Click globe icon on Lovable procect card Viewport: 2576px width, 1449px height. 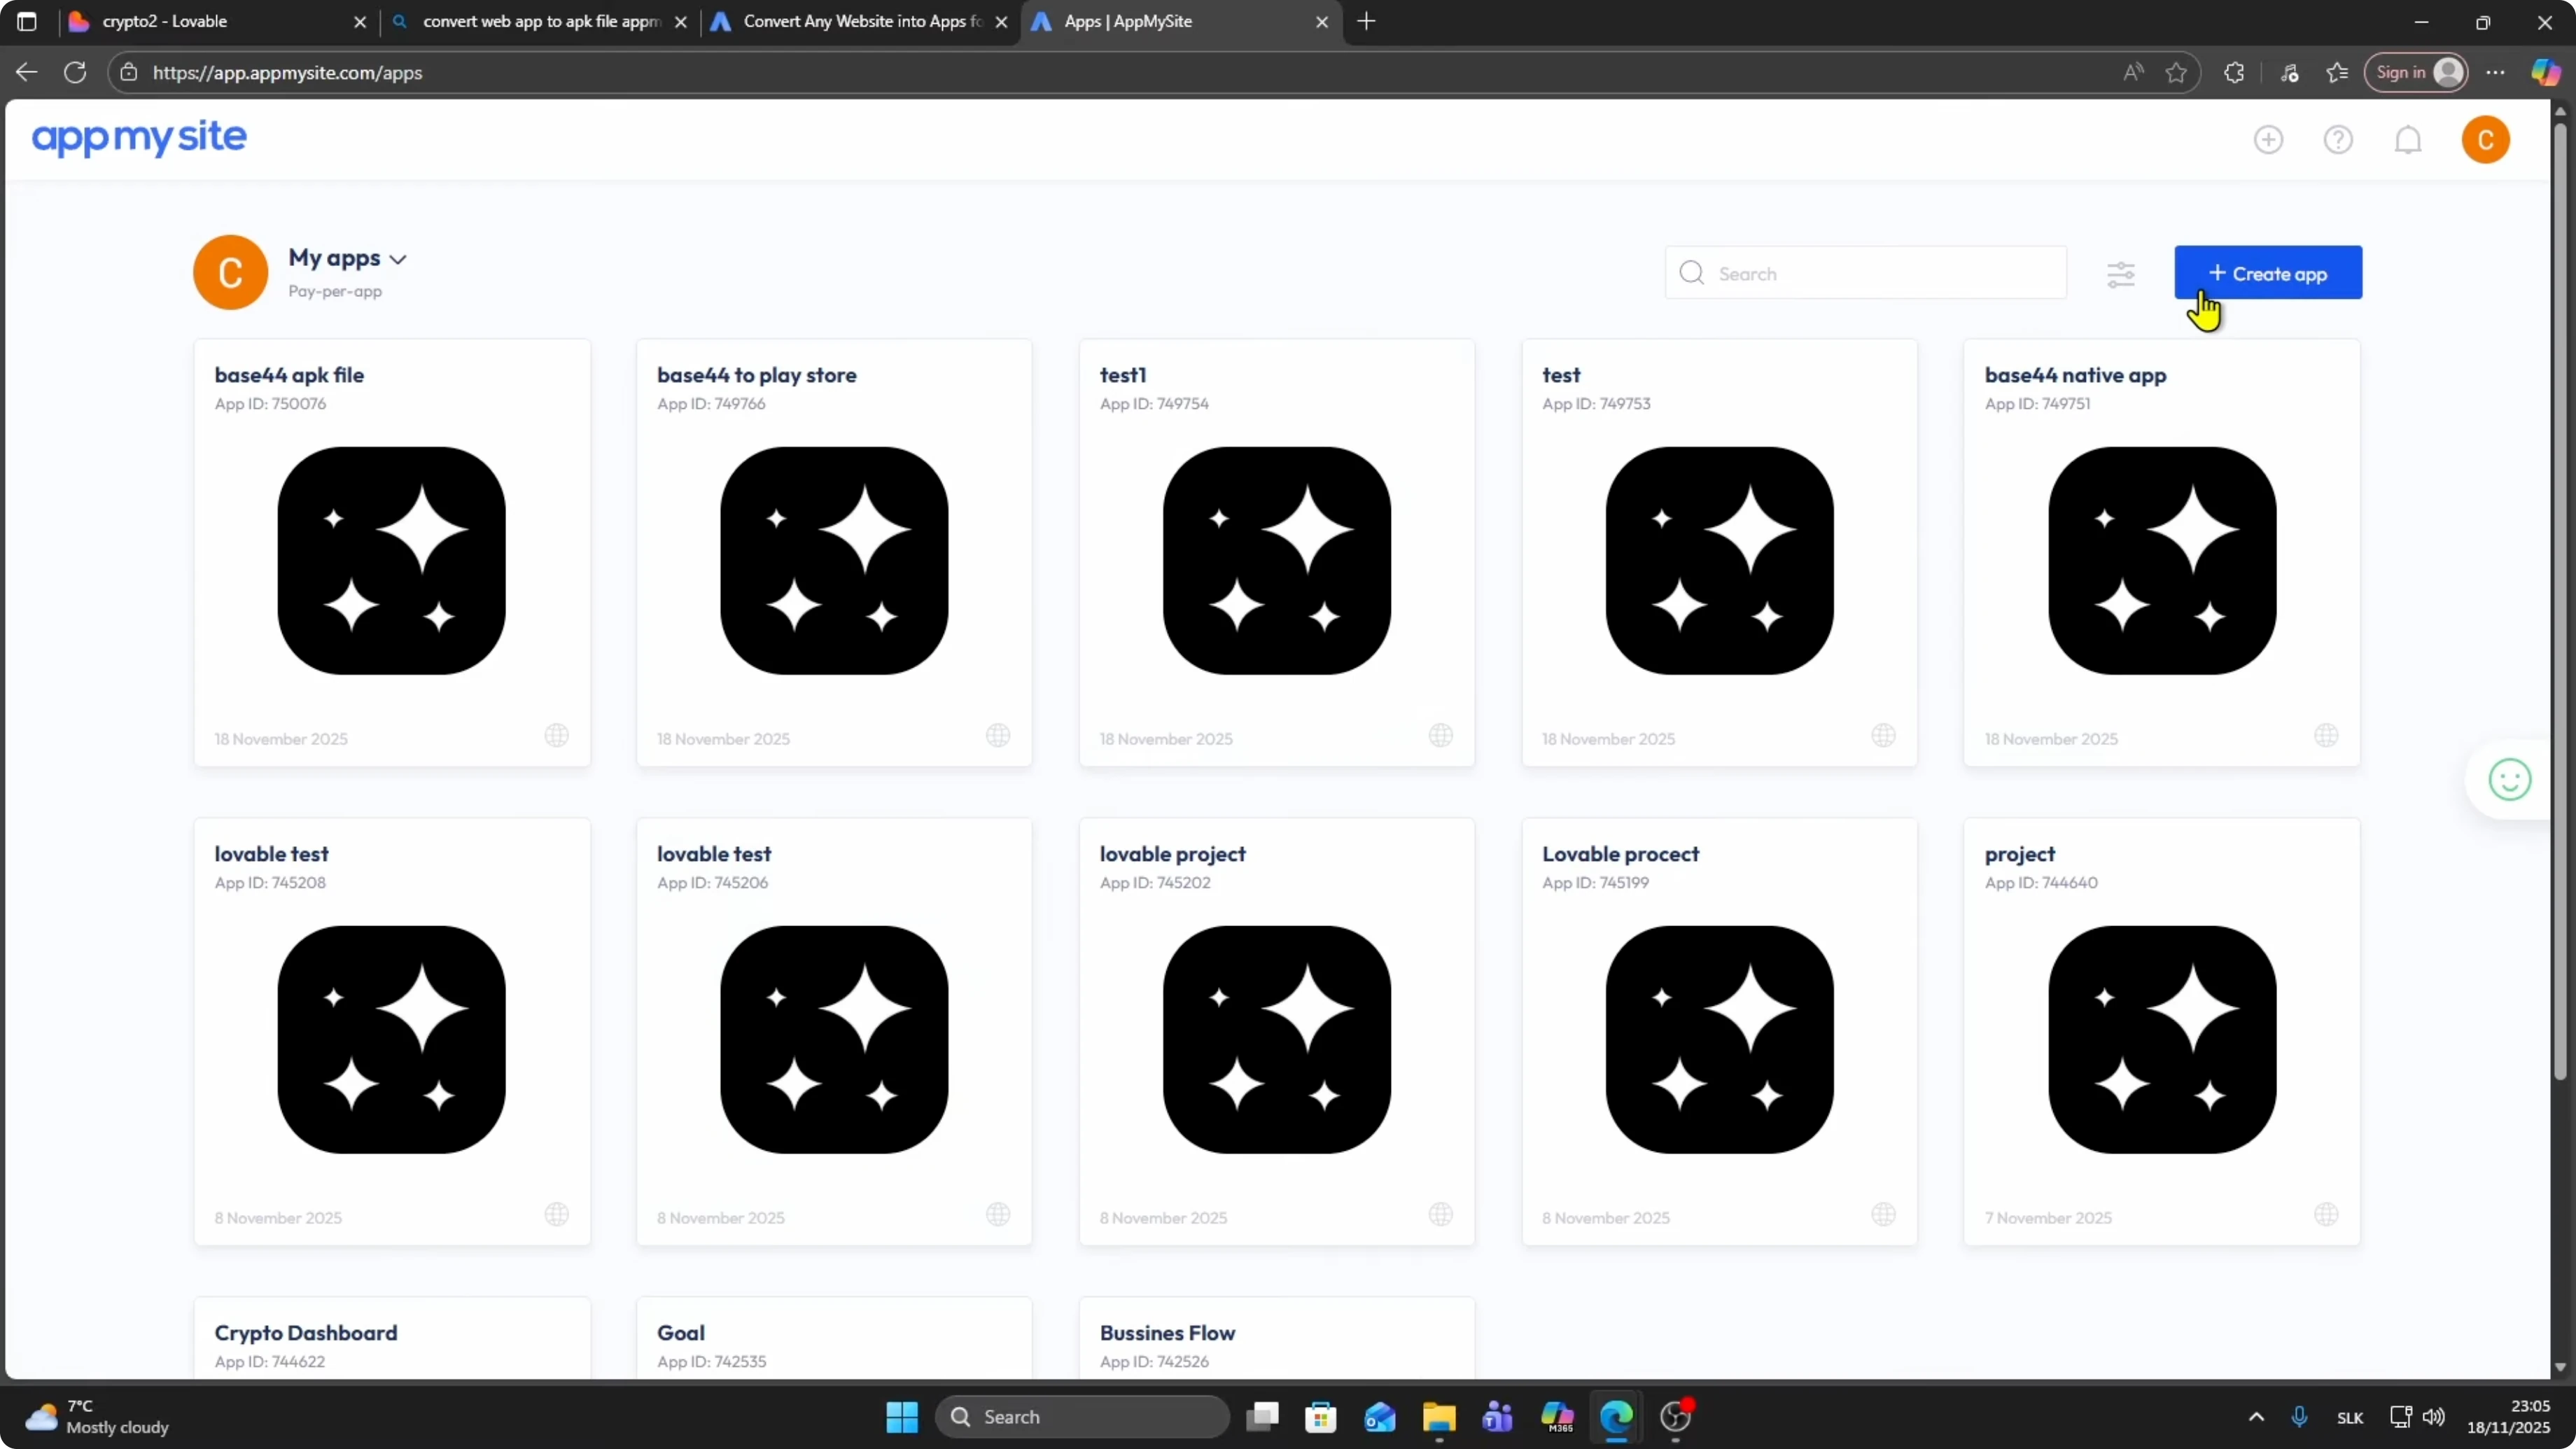[1884, 1215]
